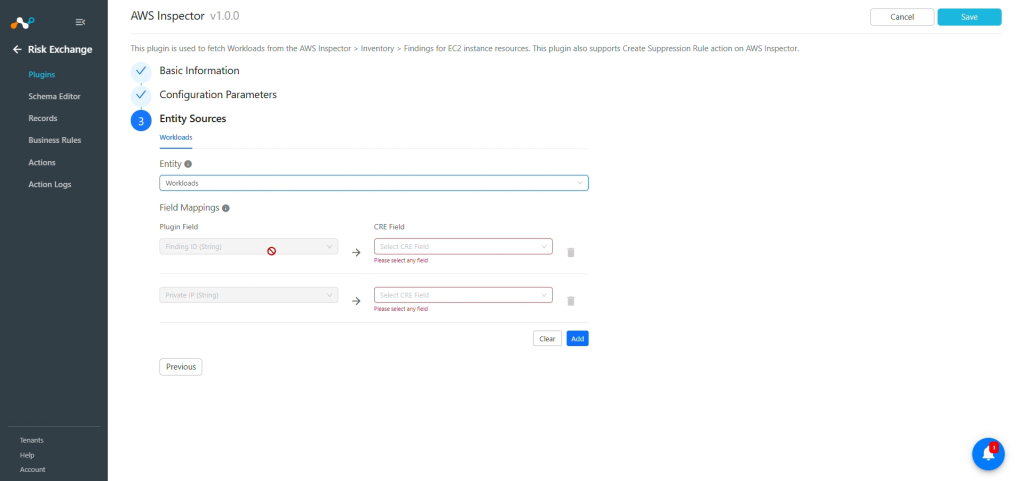The height and width of the screenshot is (481, 1024).
Task: Open the Finding ID (String) plugin field dropdown
Action: [x=249, y=247]
